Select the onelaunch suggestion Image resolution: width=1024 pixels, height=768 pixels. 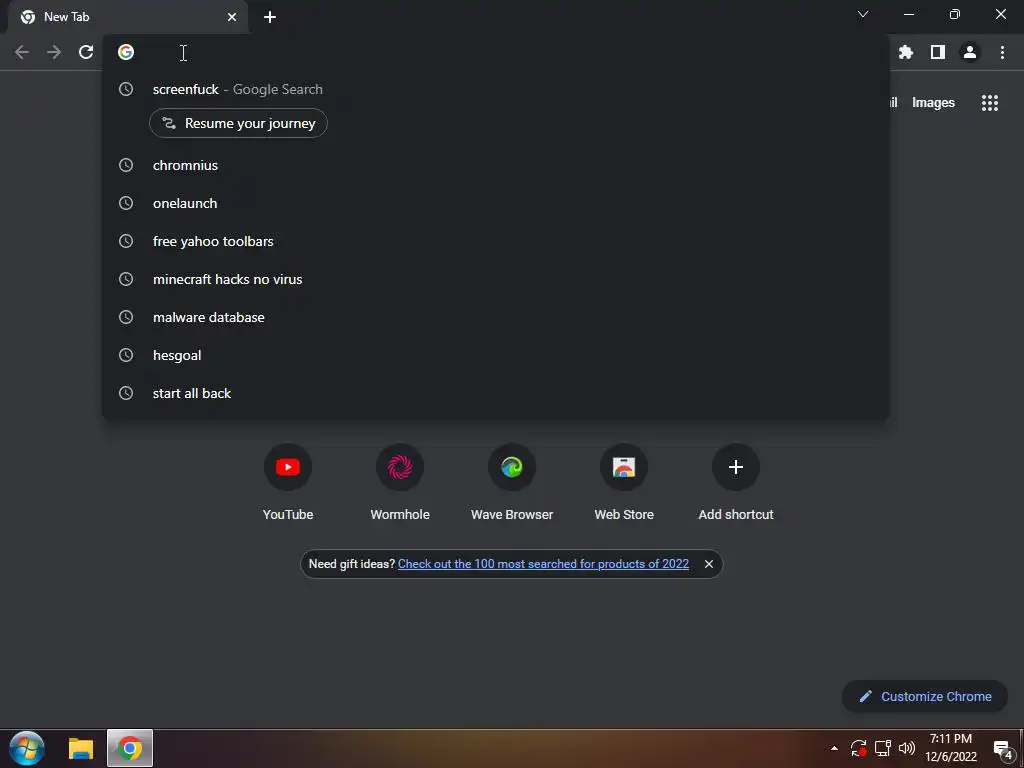coord(496,203)
